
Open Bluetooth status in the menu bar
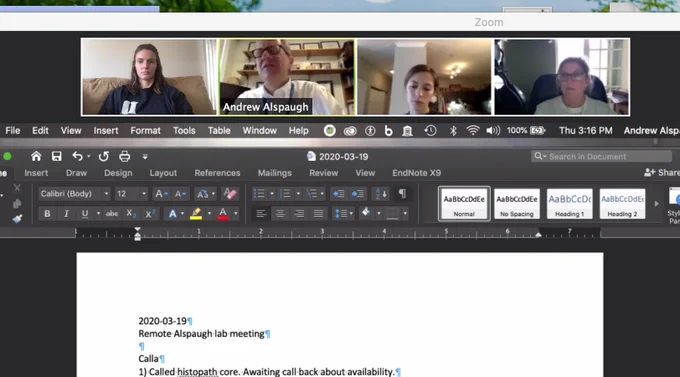pos(453,131)
